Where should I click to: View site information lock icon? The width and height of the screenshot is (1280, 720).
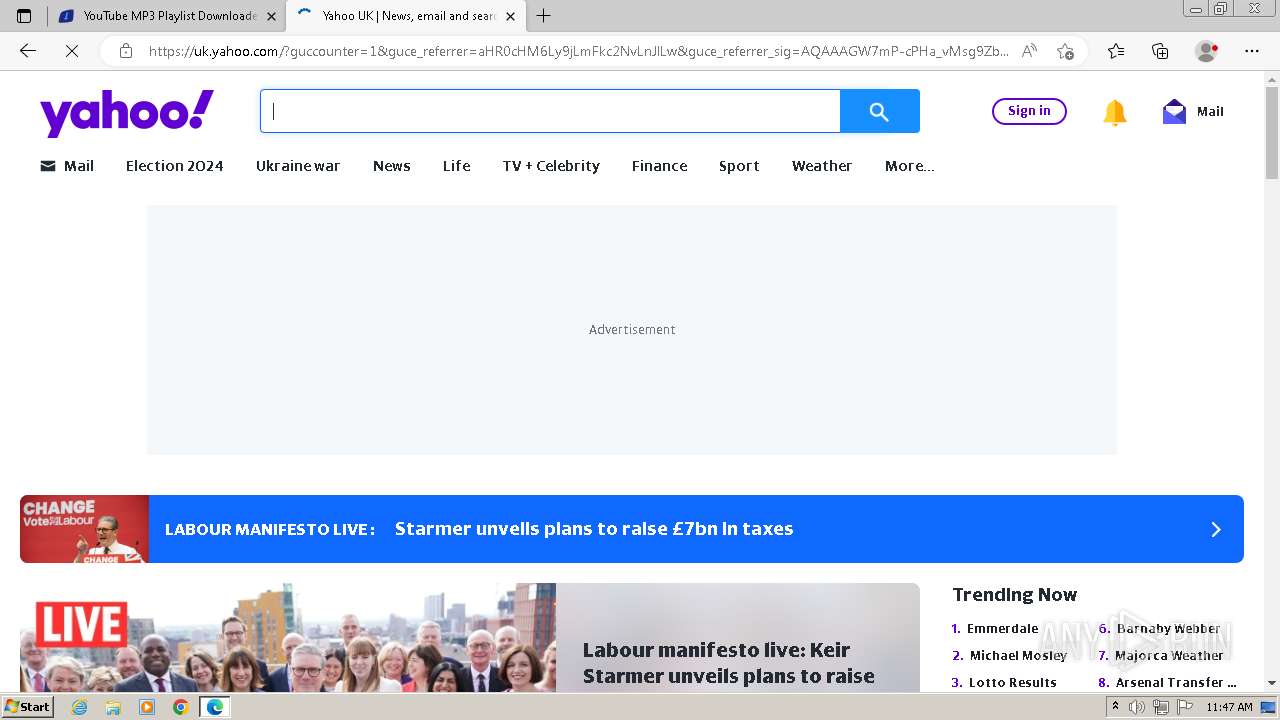coord(125,51)
